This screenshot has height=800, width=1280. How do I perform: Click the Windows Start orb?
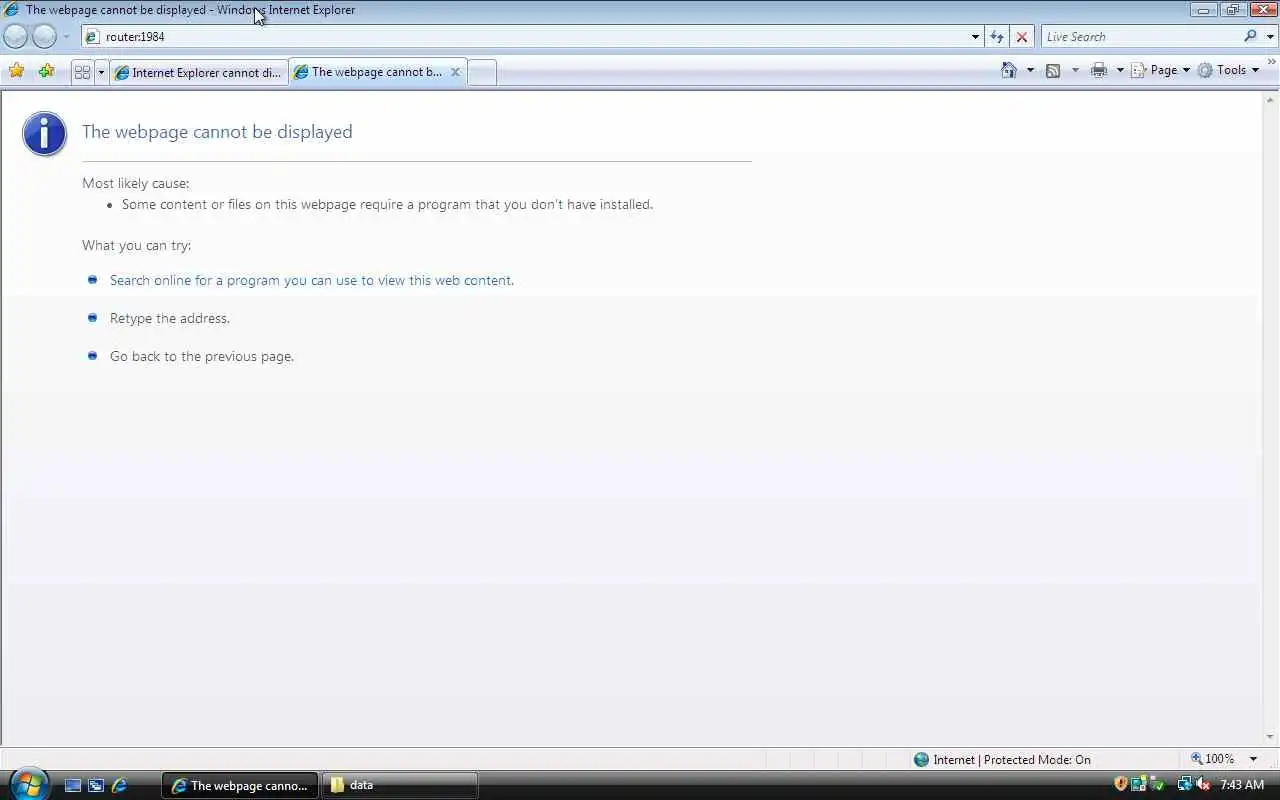(x=27, y=783)
